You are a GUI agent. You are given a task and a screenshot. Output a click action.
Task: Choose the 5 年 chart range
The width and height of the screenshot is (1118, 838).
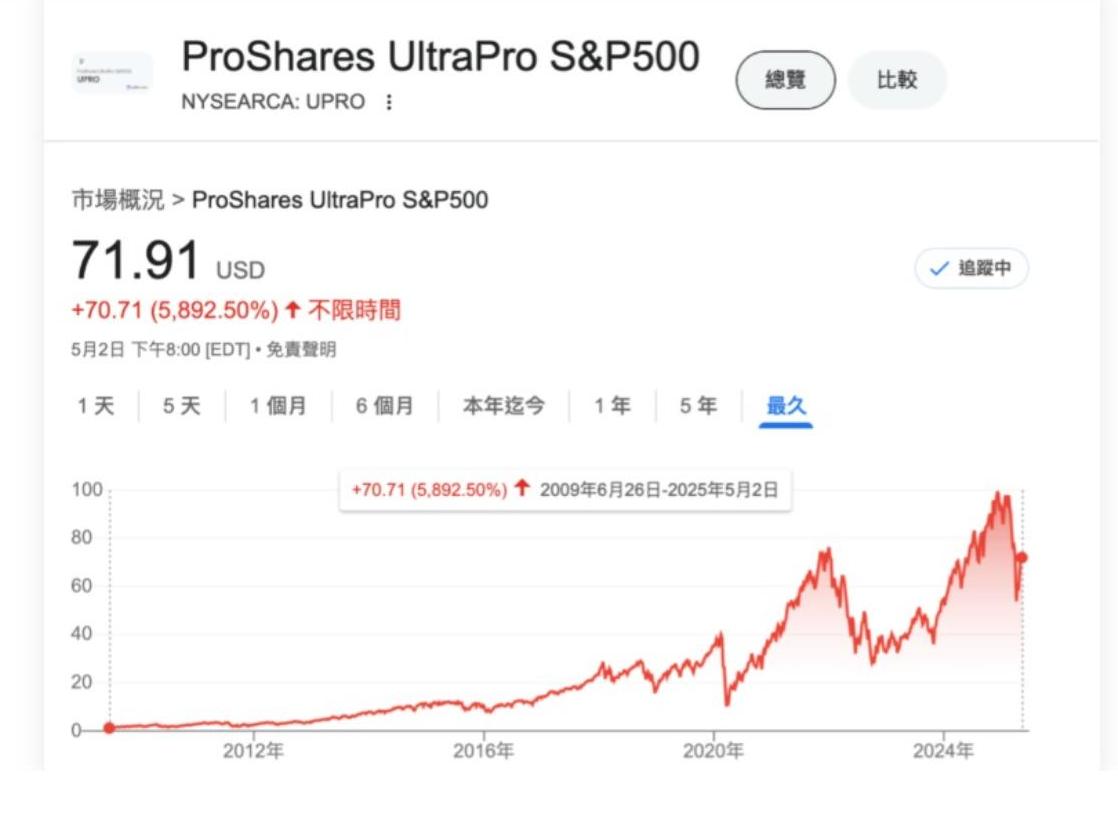tap(699, 406)
